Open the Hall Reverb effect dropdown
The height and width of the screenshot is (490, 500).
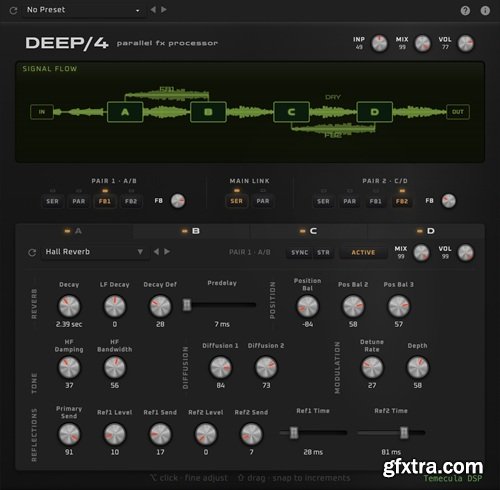94,252
